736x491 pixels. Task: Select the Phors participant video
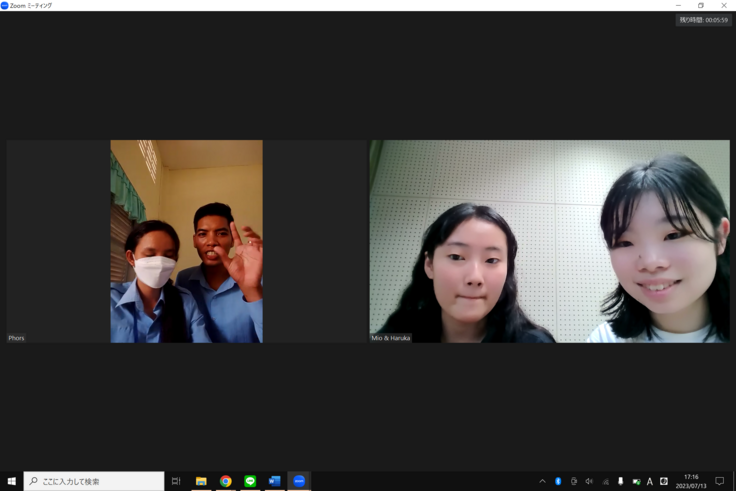(186, 241)
